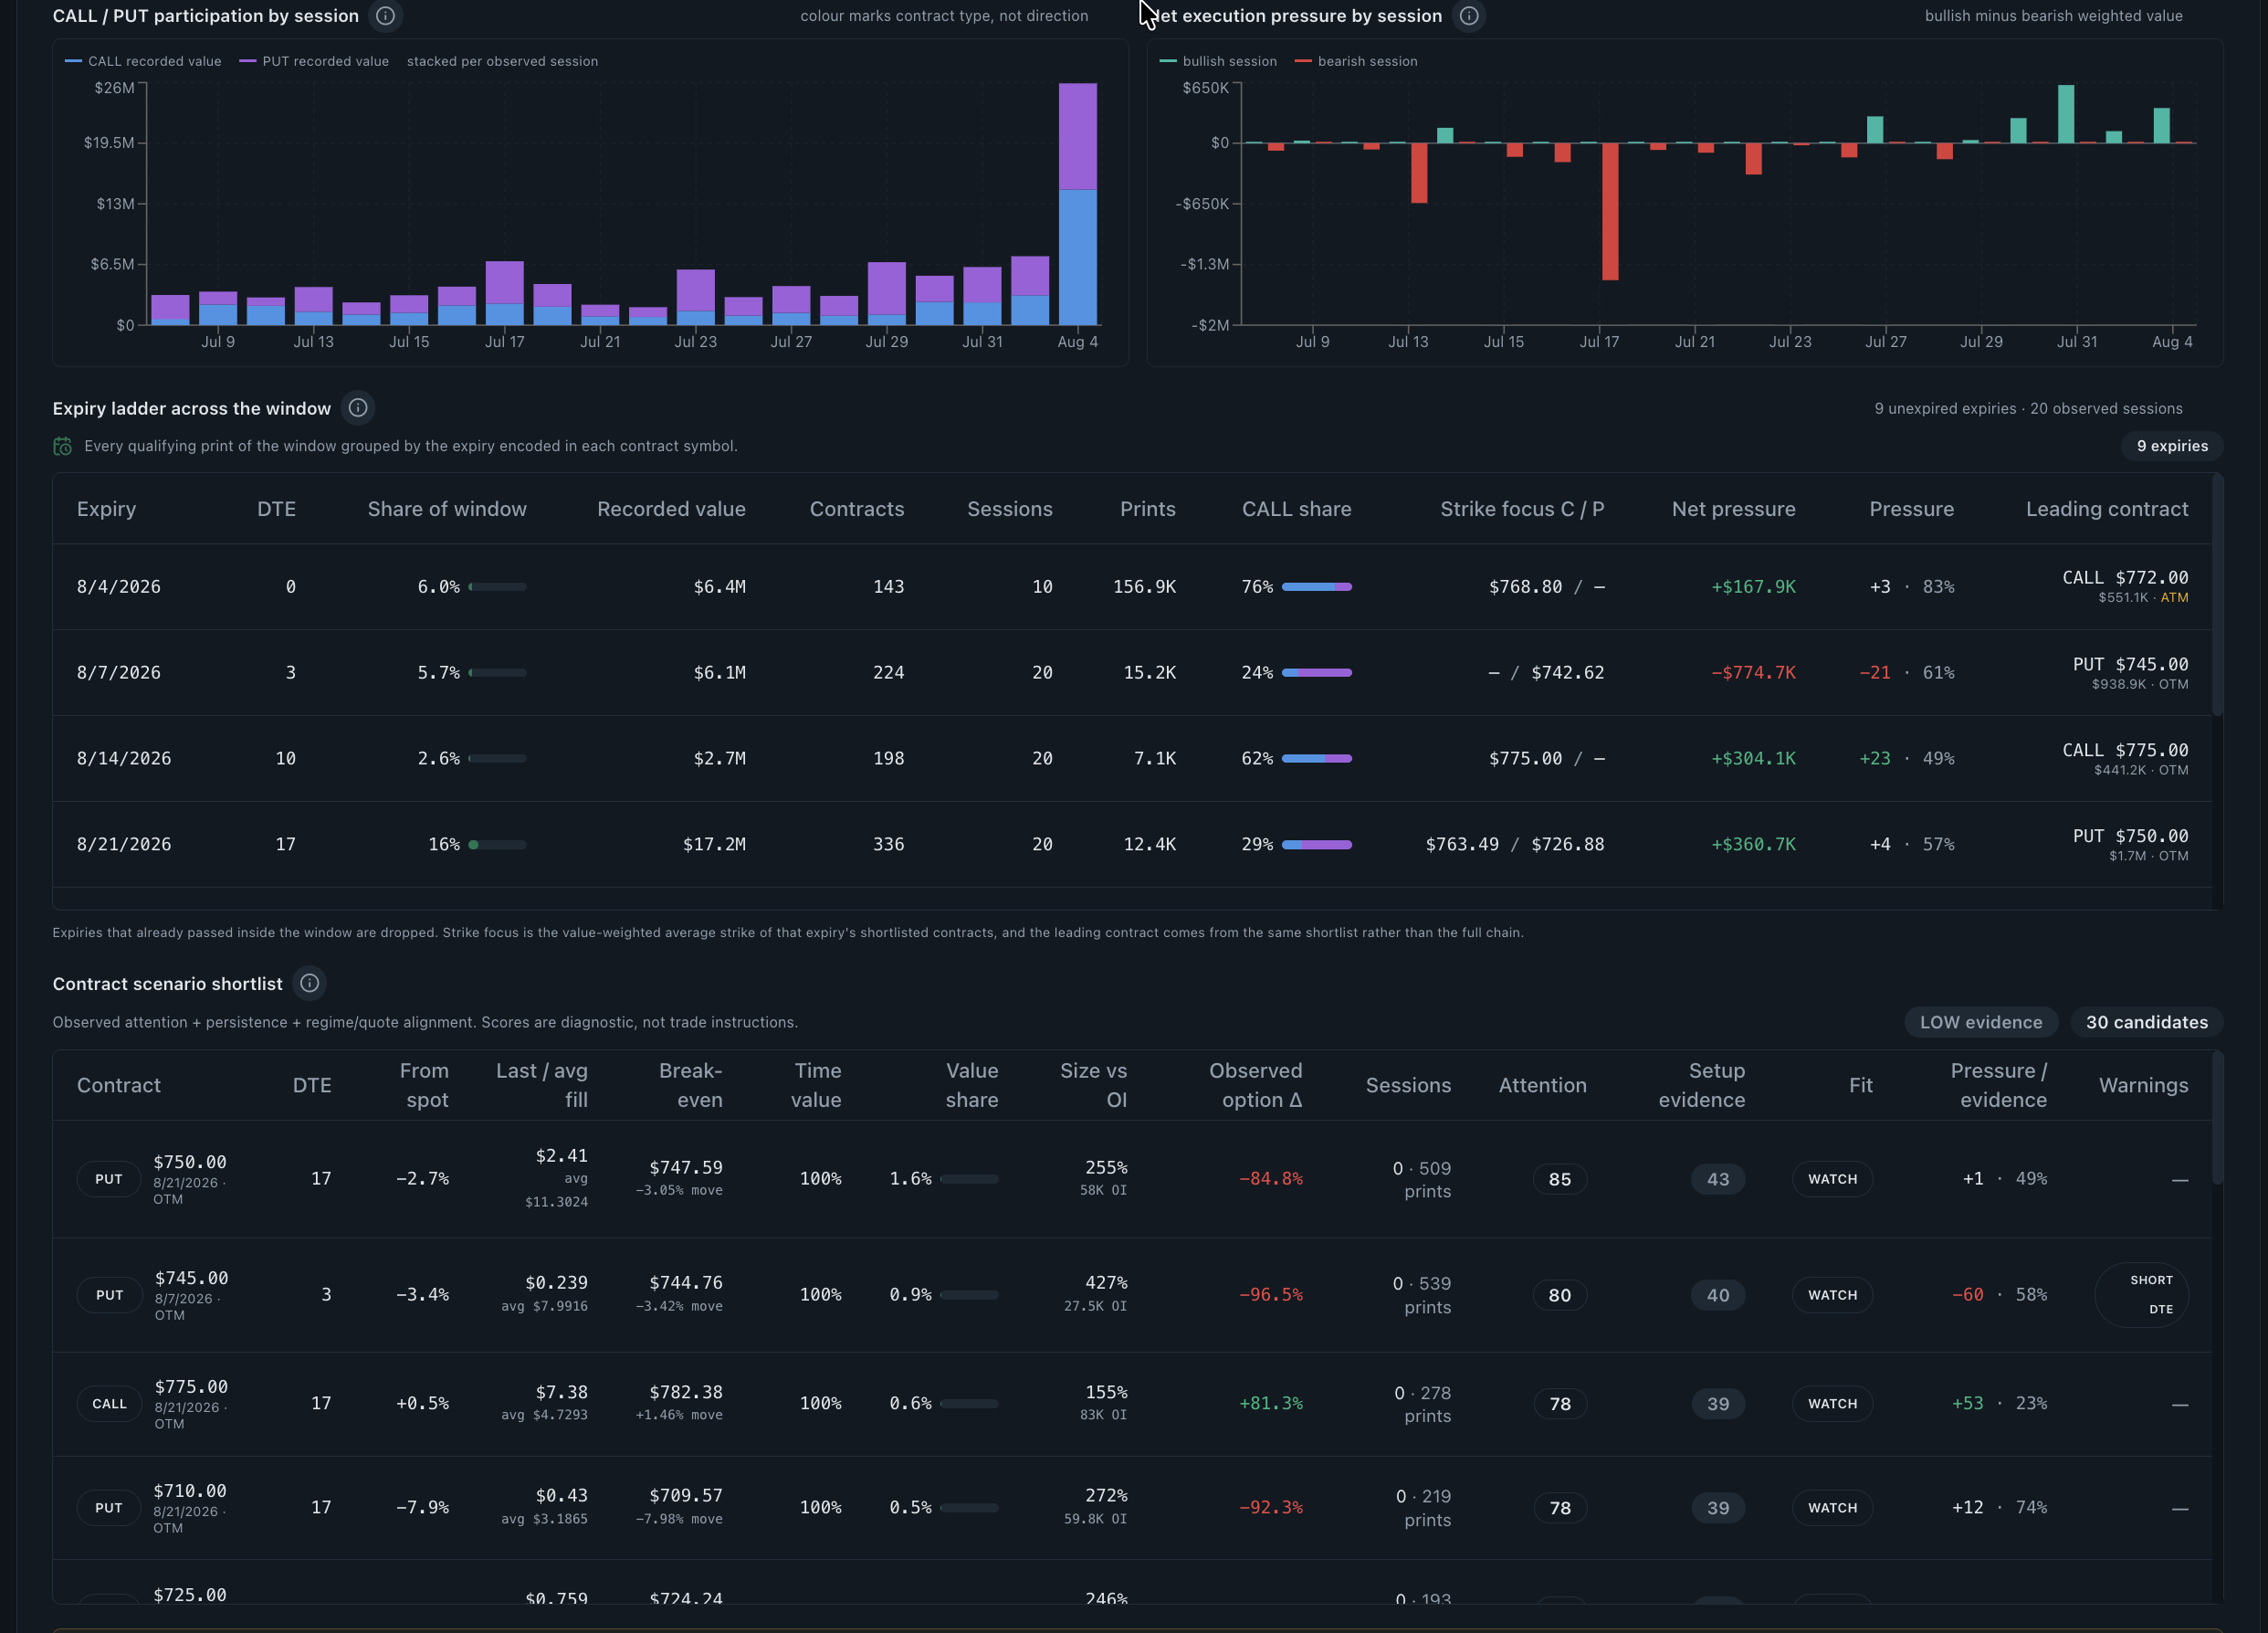Click PUT recorded value legend entry
2268x1633 pixels.
coord(314,61)
